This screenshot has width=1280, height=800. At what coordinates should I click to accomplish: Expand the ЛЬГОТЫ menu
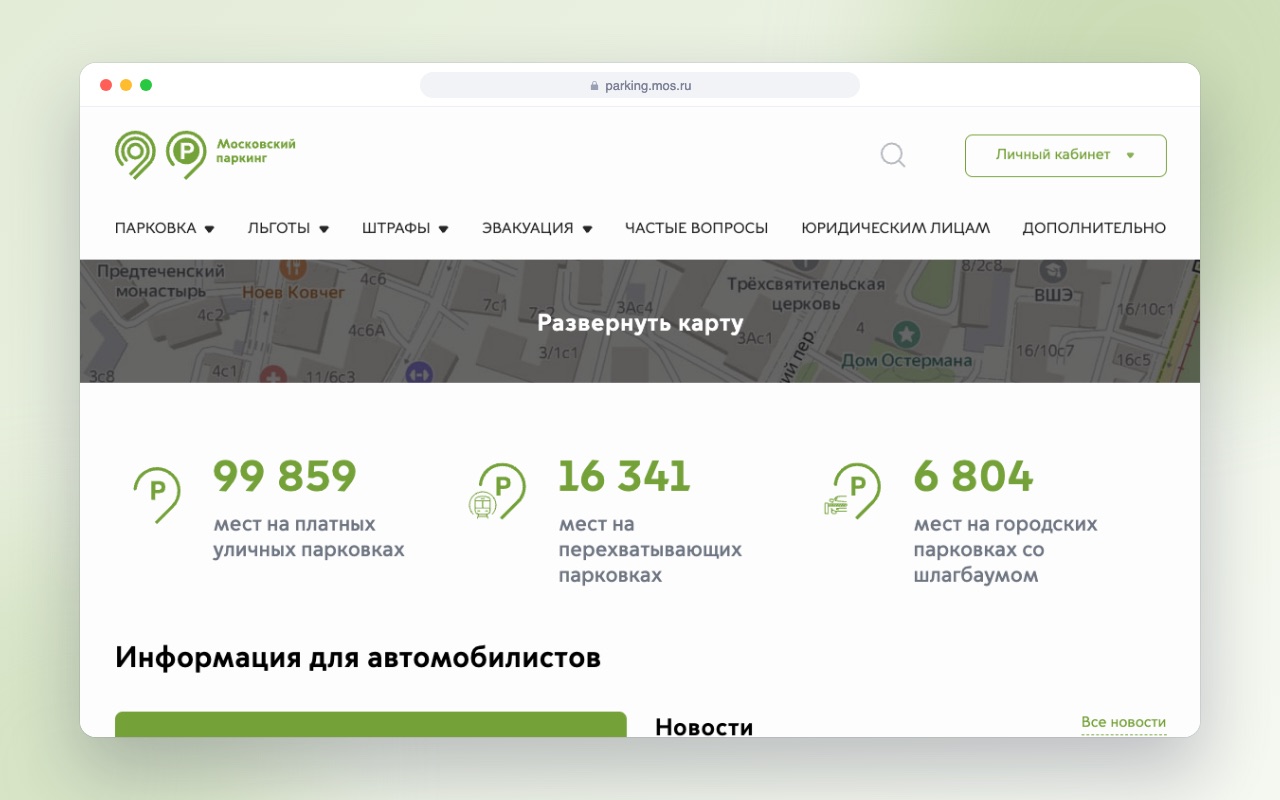pos(288,228)
